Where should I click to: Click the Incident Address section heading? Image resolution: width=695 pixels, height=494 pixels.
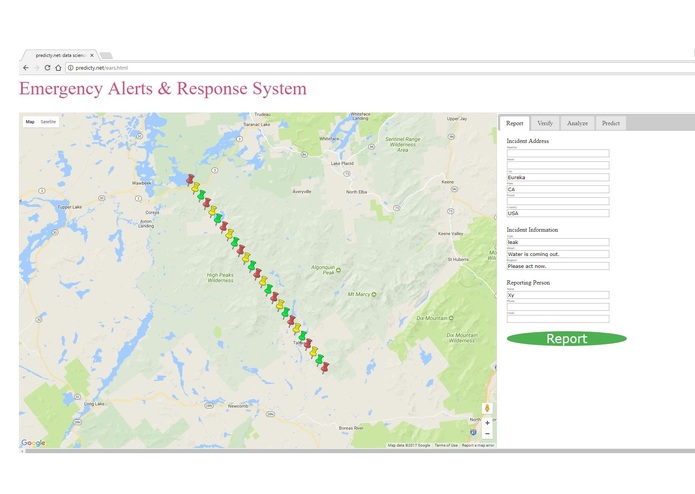(x=527, y=141)
